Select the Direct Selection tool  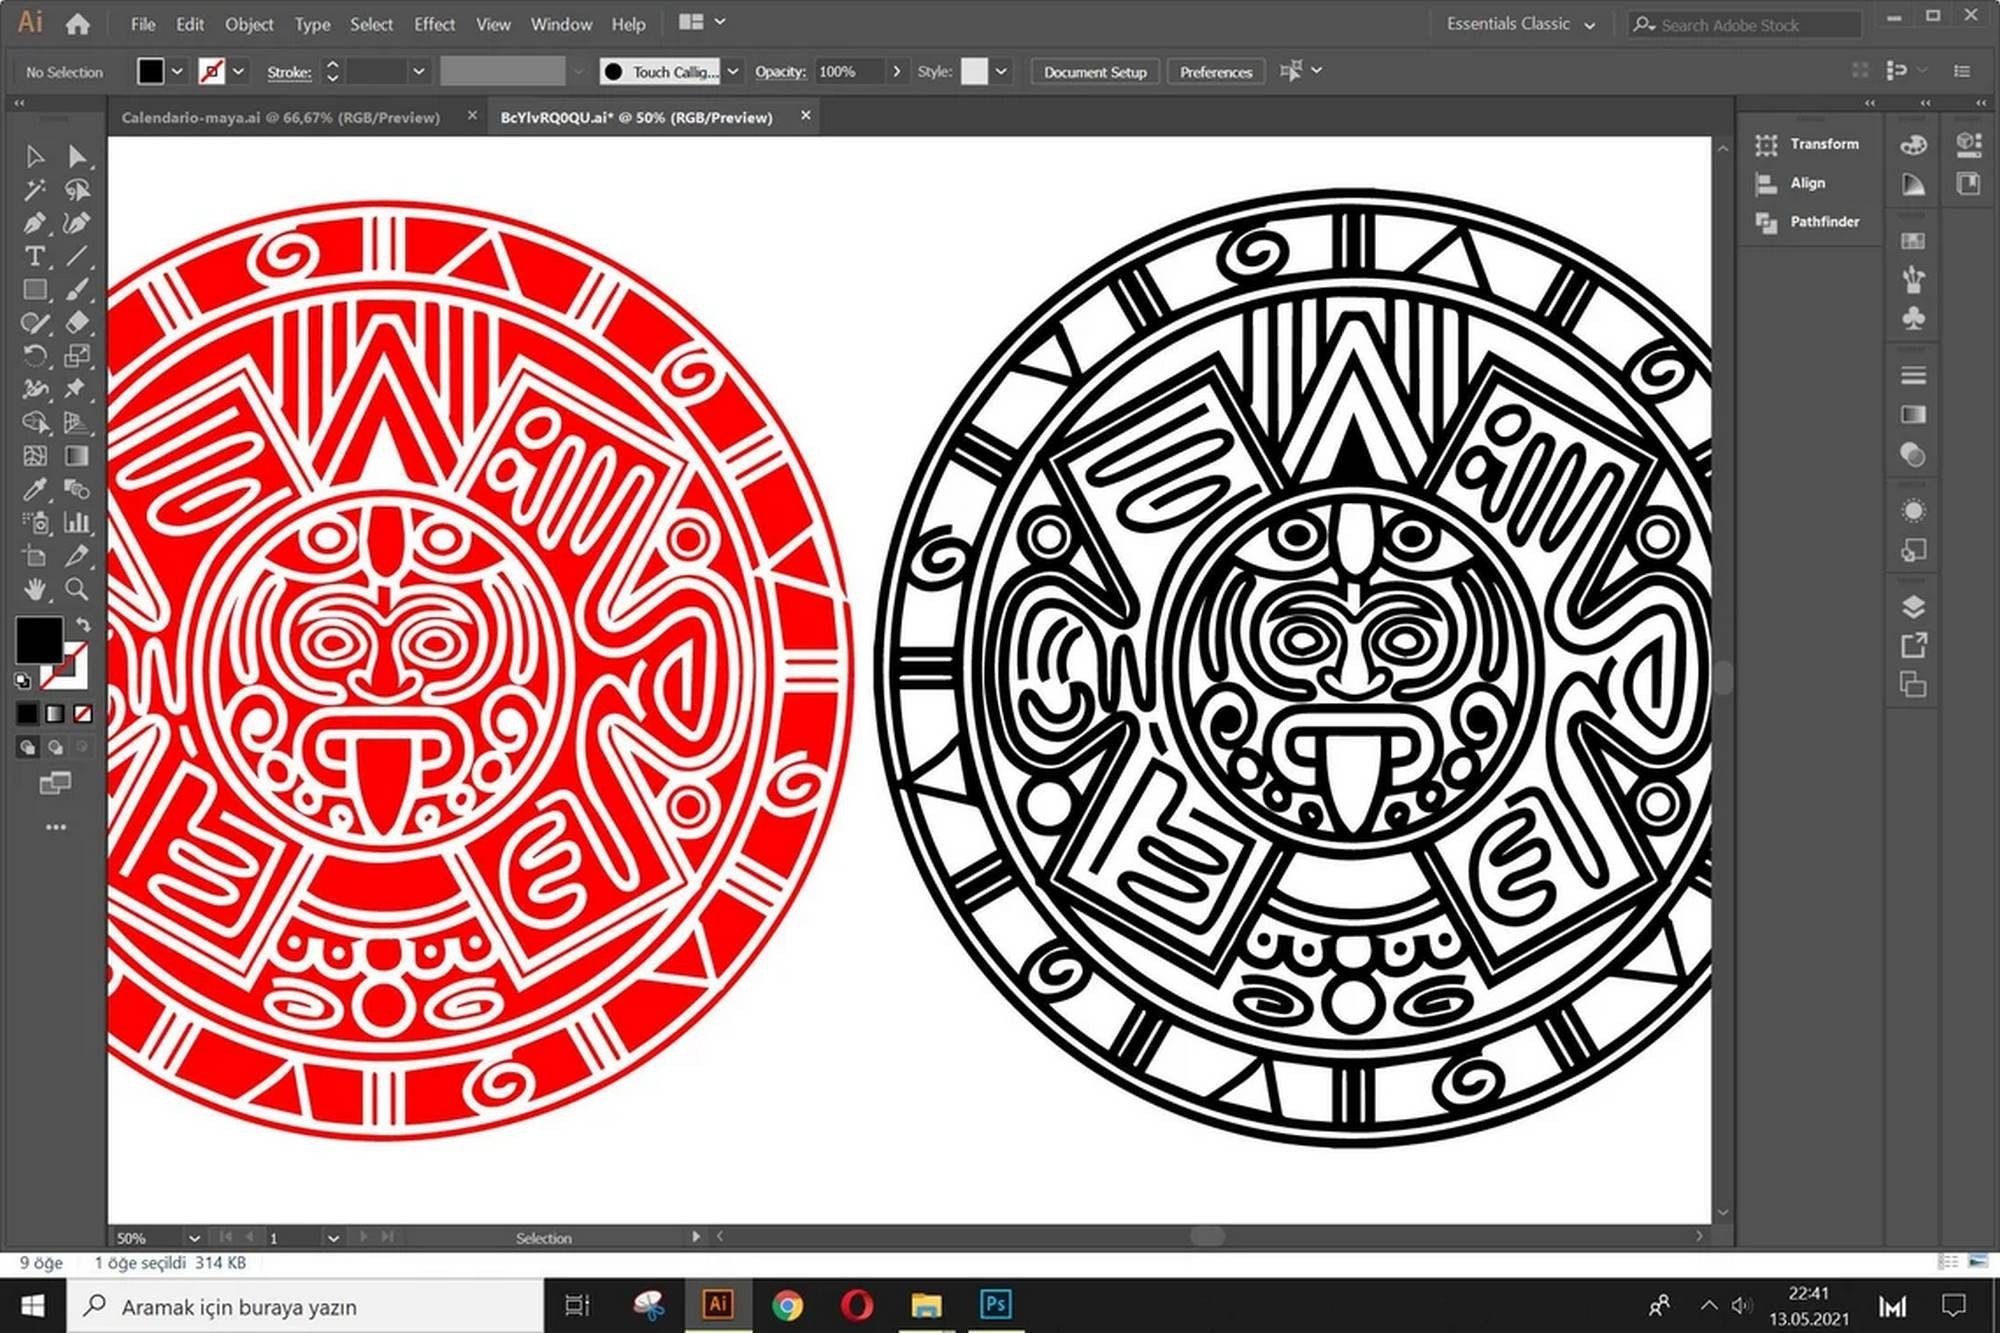tap(76, 156)
